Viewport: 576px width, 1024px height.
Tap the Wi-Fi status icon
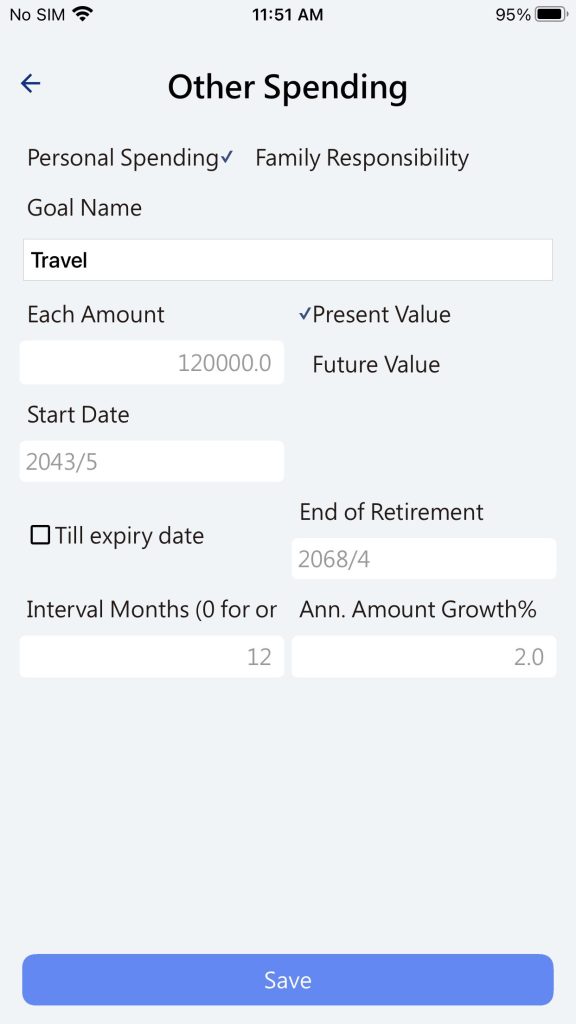(83, 14)
